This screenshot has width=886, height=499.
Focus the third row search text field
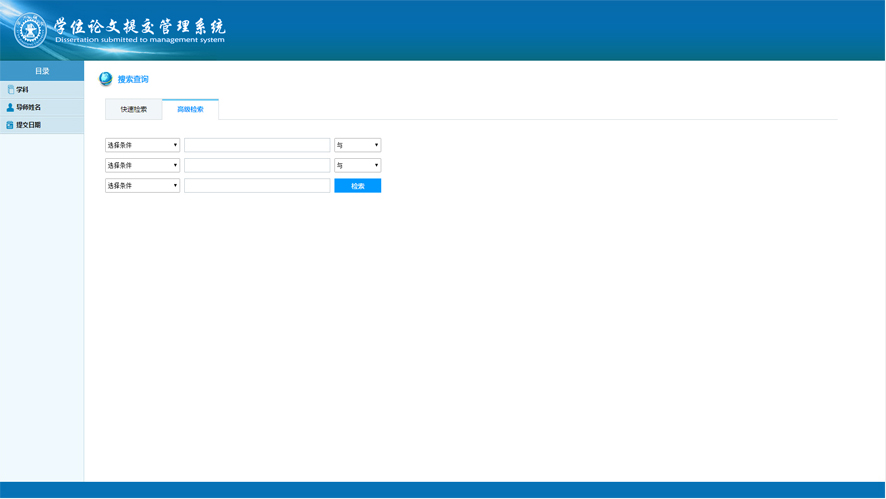257,186
